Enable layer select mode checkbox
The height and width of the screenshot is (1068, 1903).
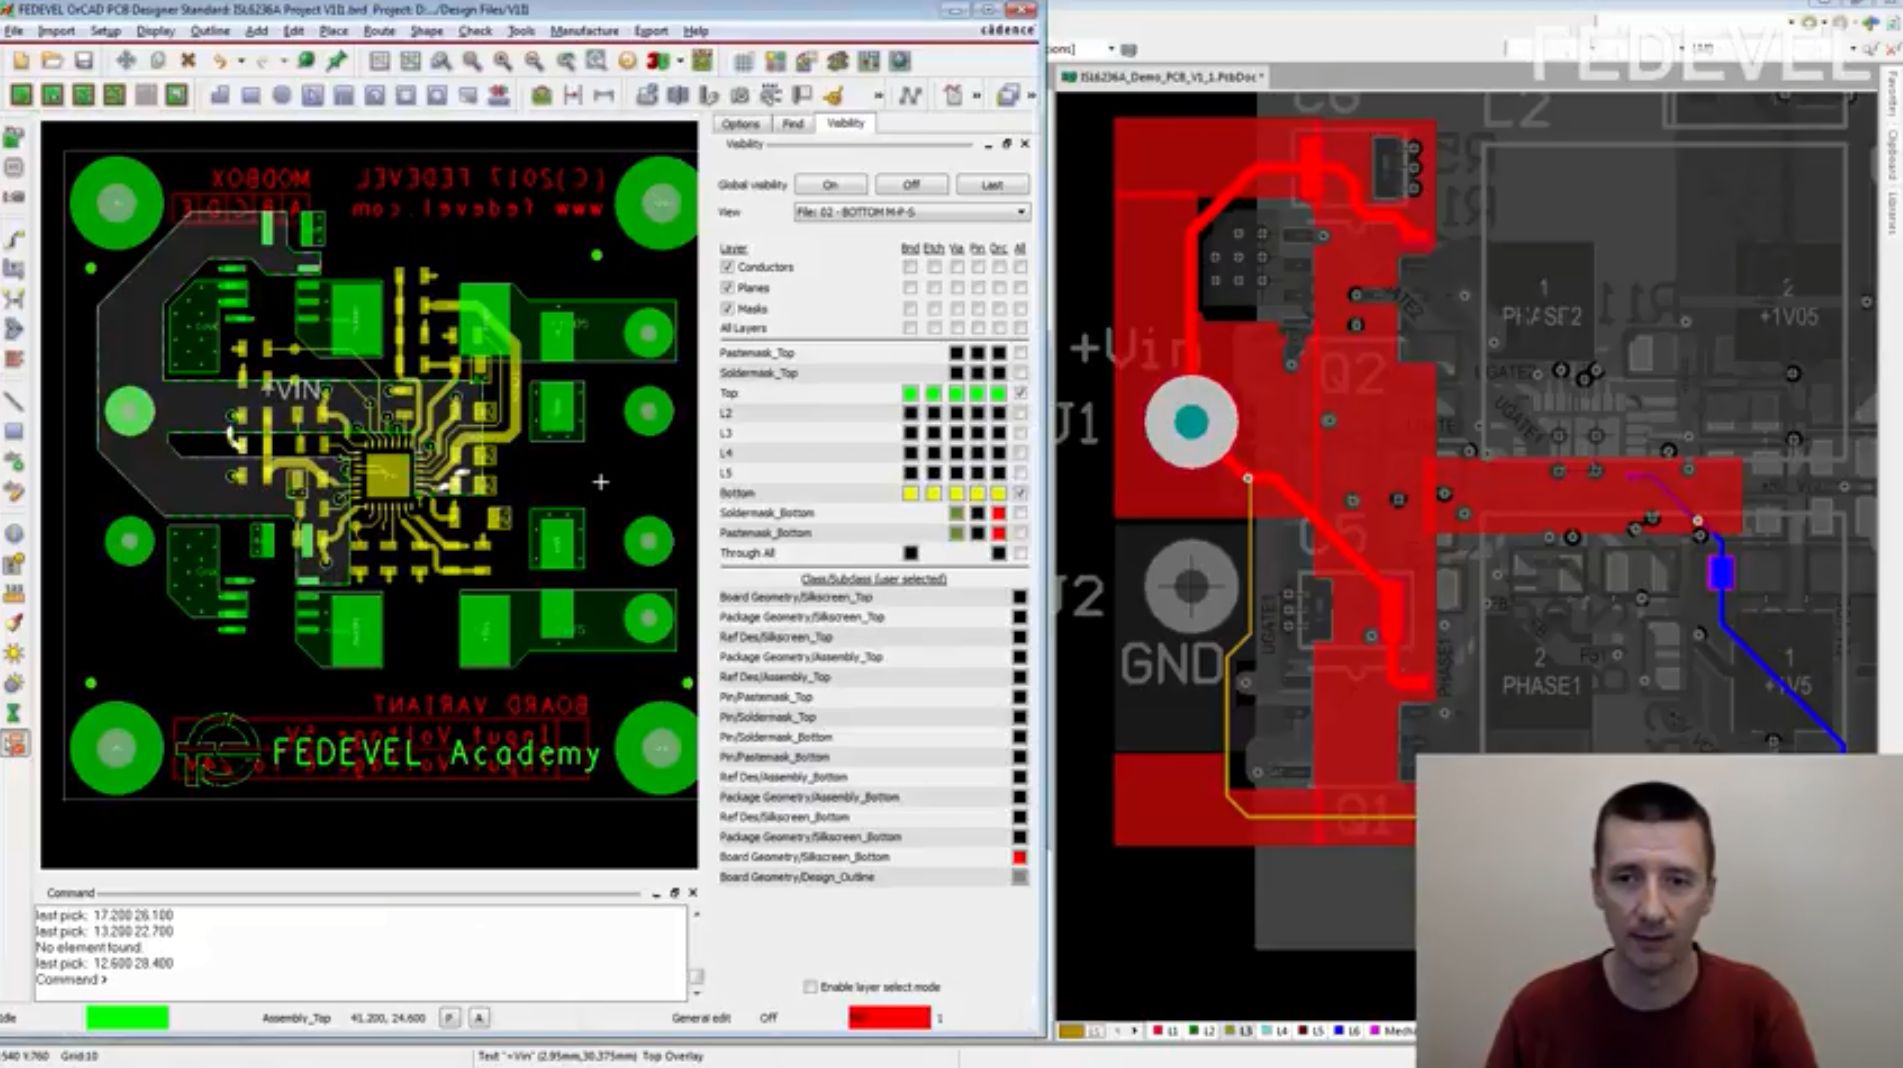810,987
